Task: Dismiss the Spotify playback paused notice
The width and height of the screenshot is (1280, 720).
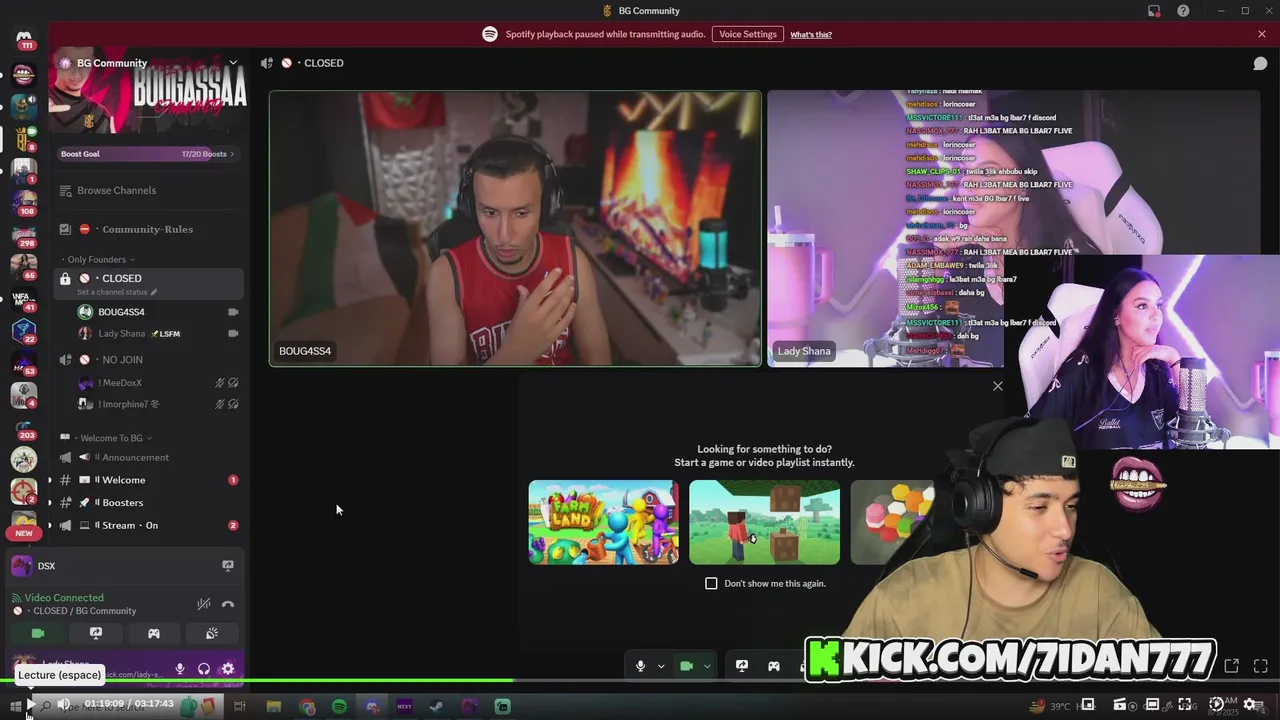Action: point(1261,34)
